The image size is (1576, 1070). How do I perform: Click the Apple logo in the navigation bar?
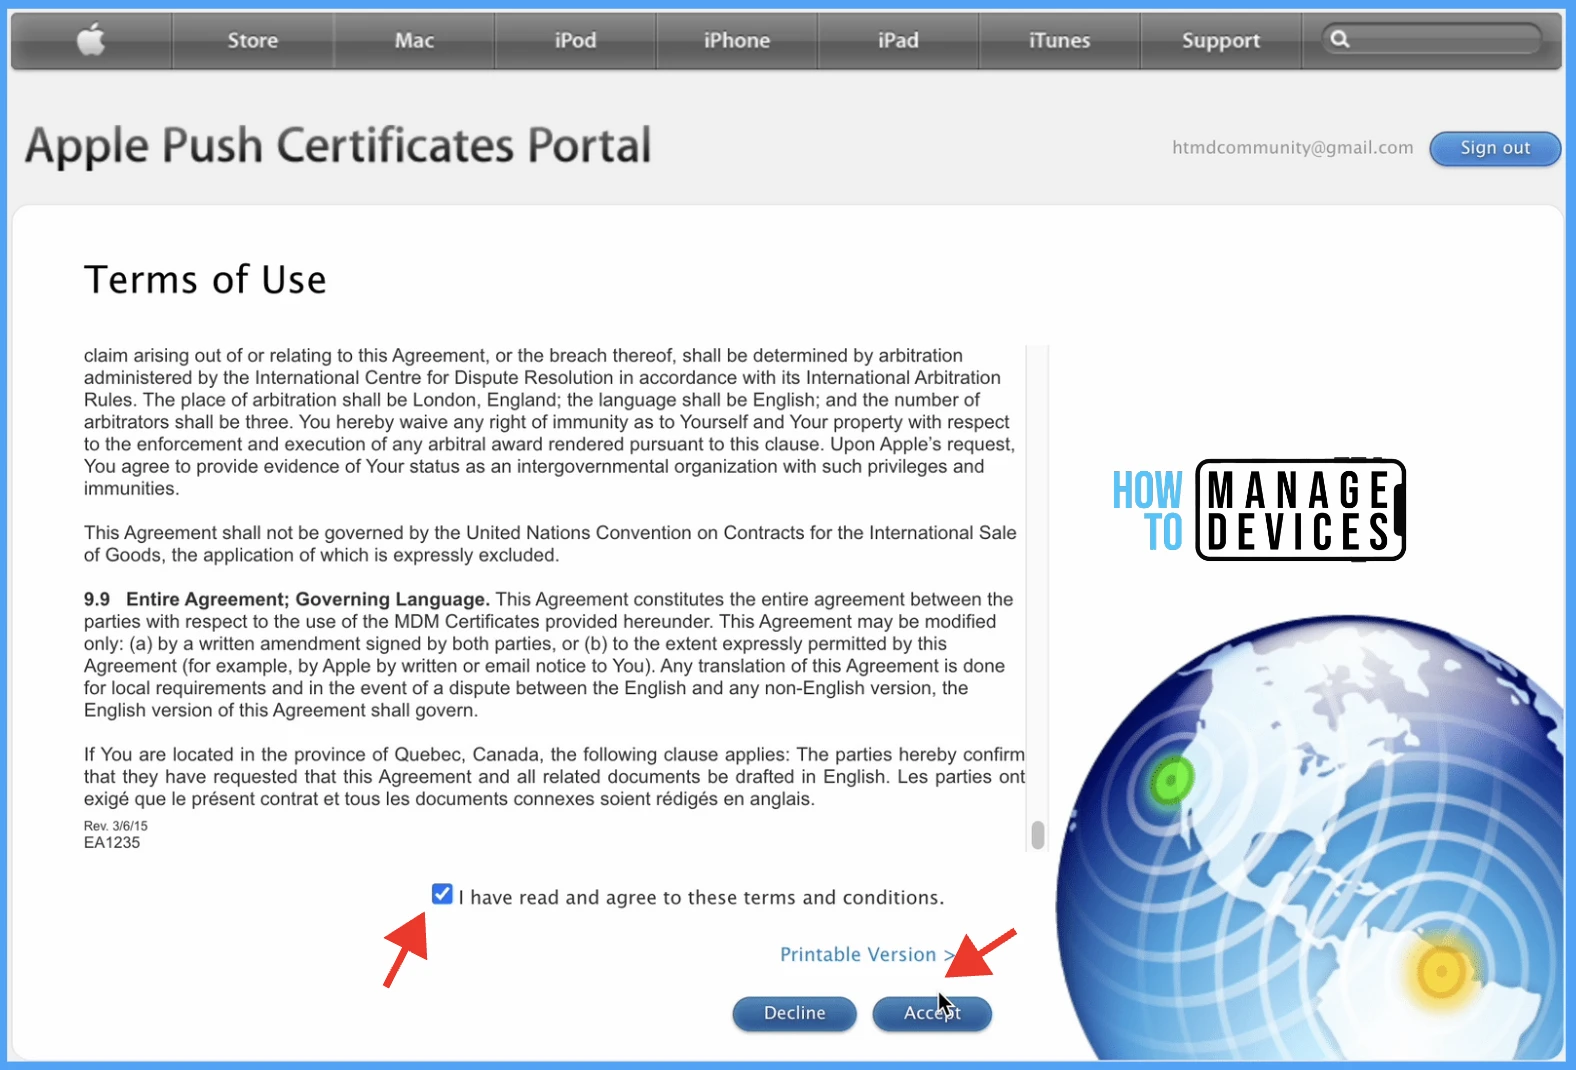pyautogui.click(x=91, y=40)
